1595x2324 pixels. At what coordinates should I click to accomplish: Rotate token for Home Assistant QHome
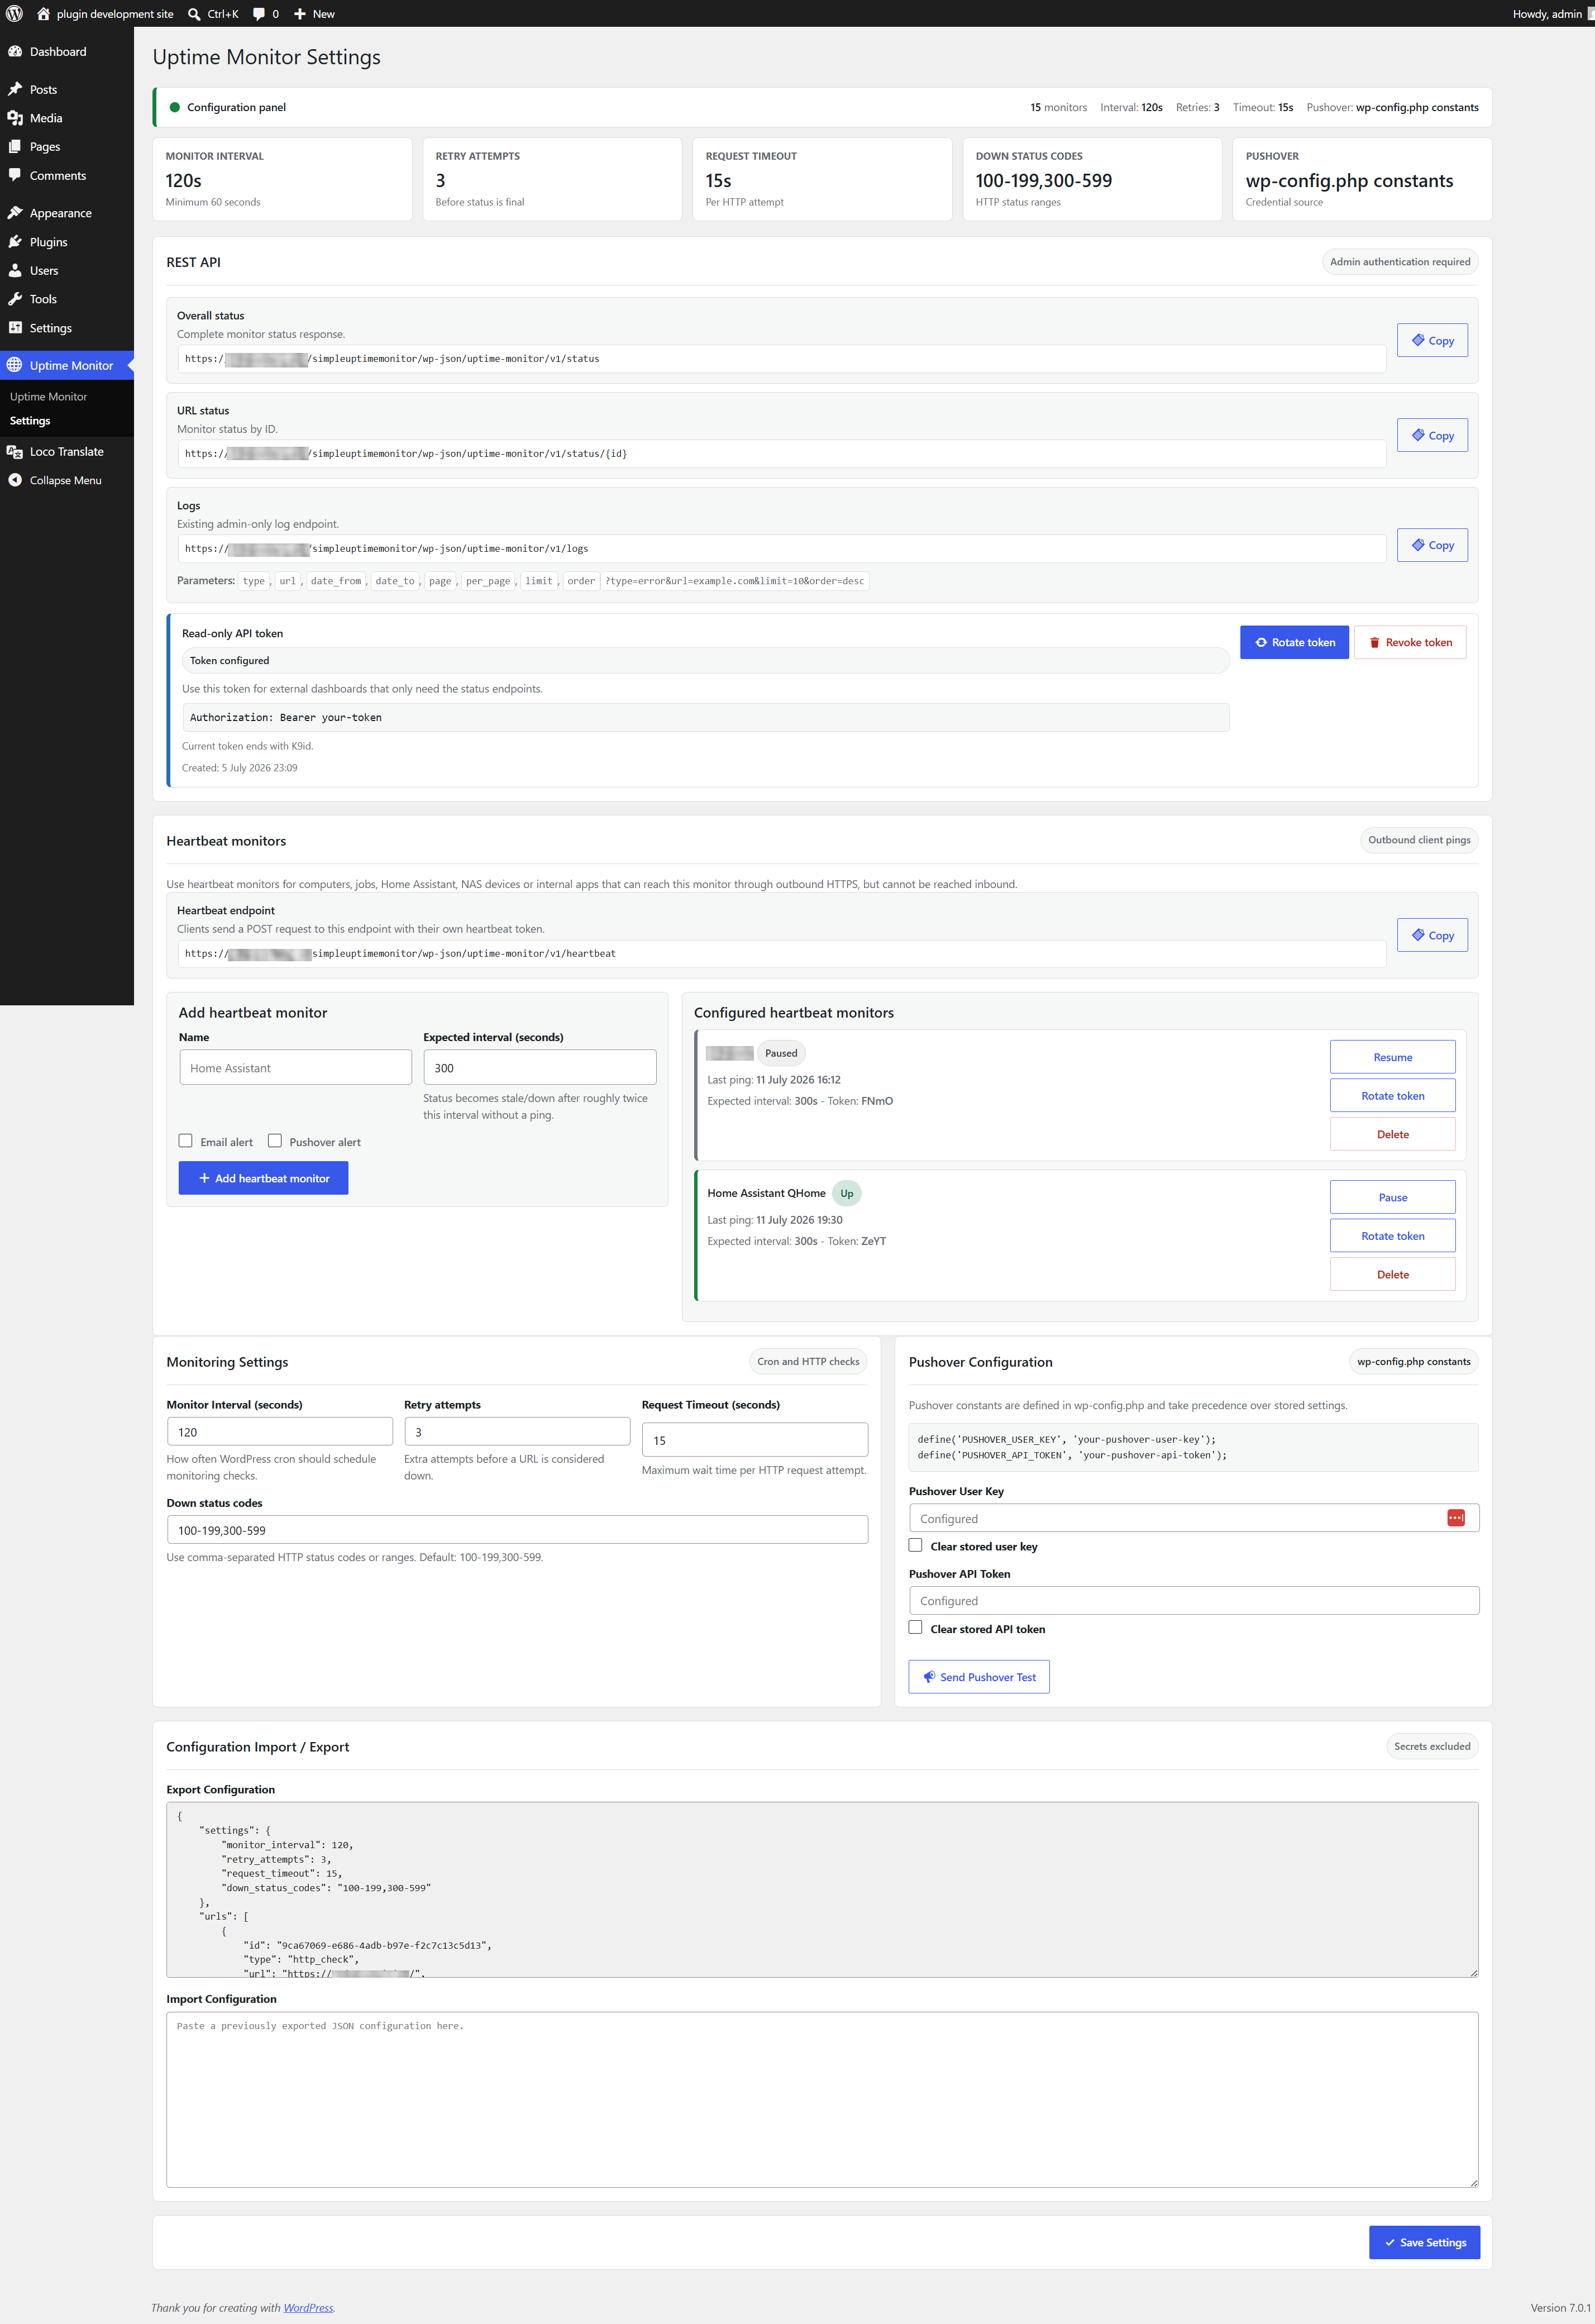pyautogui.click(x=1392, y=1236)
